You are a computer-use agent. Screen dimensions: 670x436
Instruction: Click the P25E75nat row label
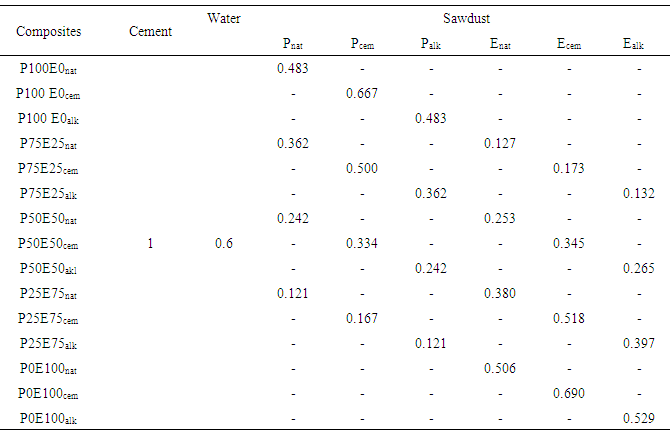point(50,293)
